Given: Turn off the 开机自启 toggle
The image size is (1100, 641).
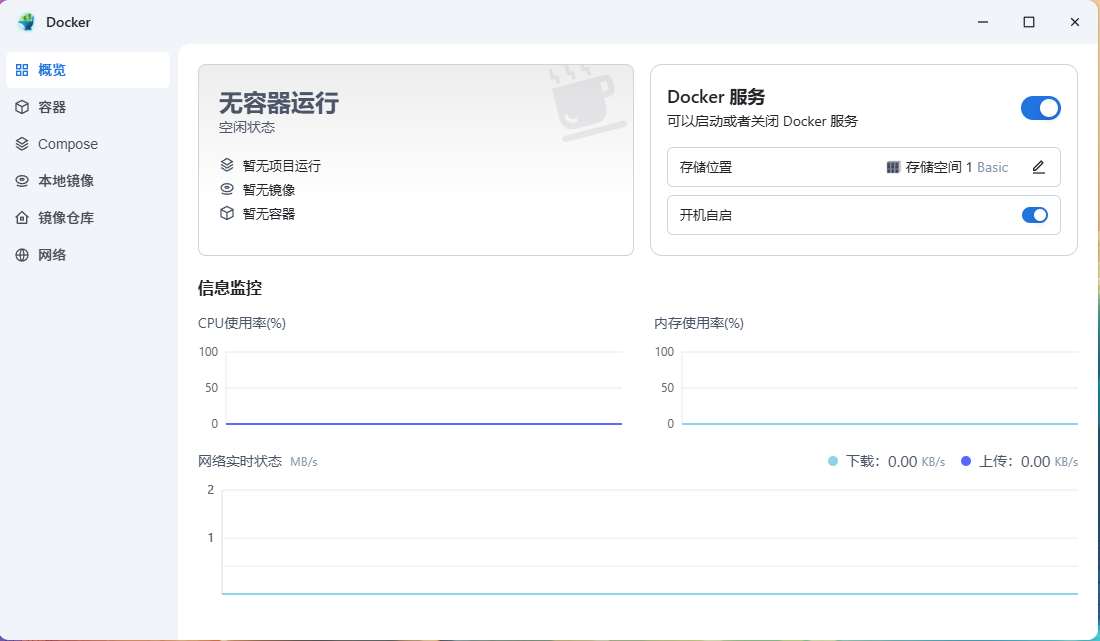Looking at the screenshot, I should (x=1035, y=215).
